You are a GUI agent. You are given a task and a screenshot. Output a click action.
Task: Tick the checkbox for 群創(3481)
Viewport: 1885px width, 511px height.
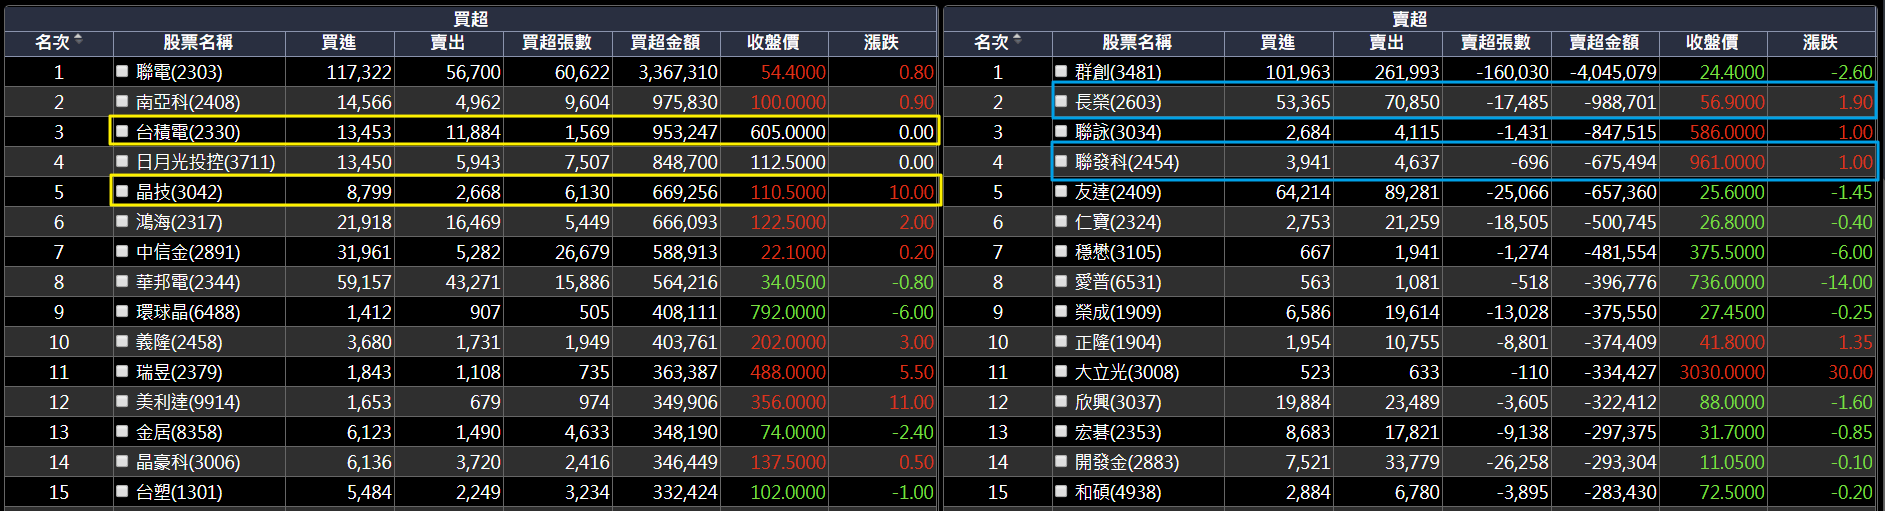pyautogui.click(x=1061, y=72)
